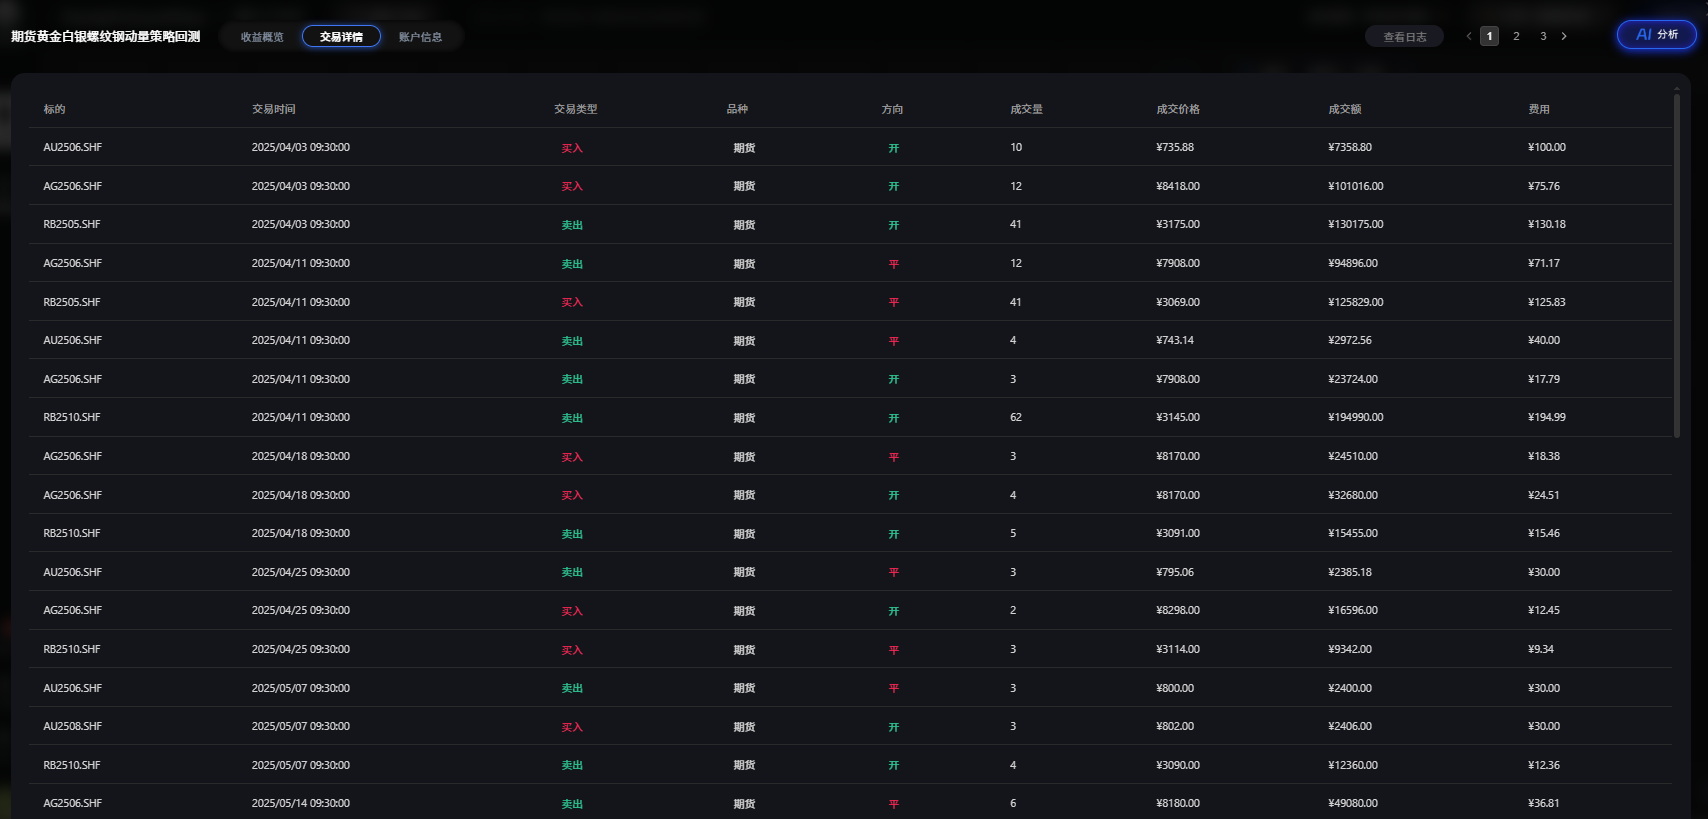The height and width of the screenshot is (819, 1708).
Task: Click the fee ¥18.38
Action: click(x=1544, y=456)
